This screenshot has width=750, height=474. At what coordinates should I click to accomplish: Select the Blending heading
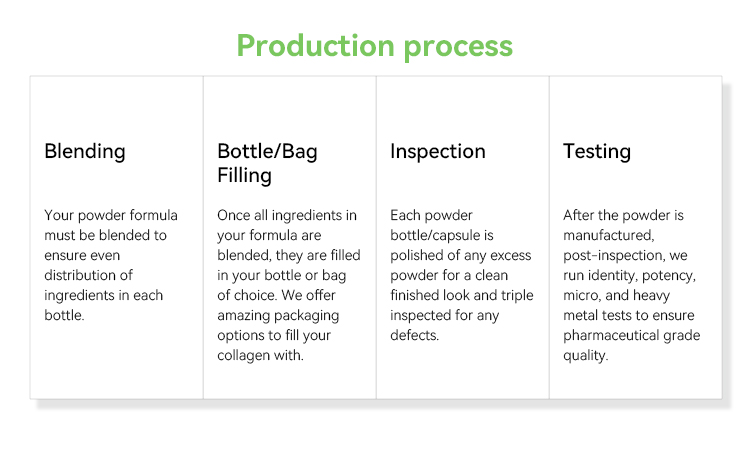pyautogui.click(x=85, y=152)
